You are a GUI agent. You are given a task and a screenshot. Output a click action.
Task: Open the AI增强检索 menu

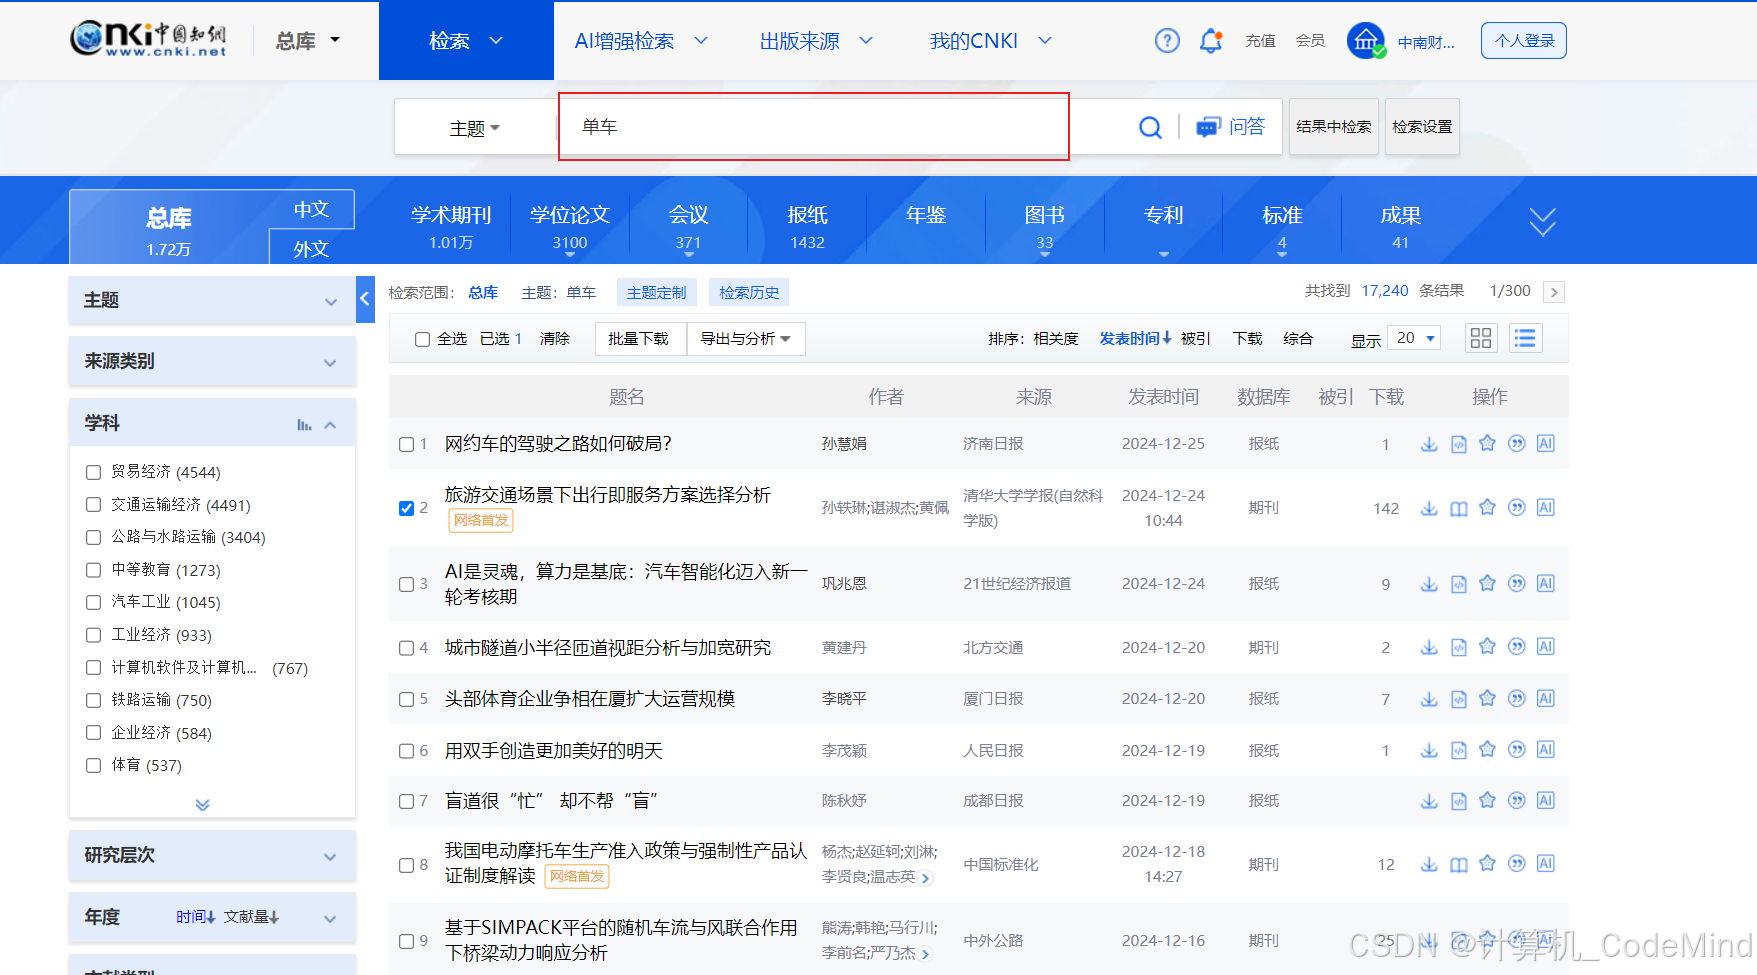tap(641, 41)
